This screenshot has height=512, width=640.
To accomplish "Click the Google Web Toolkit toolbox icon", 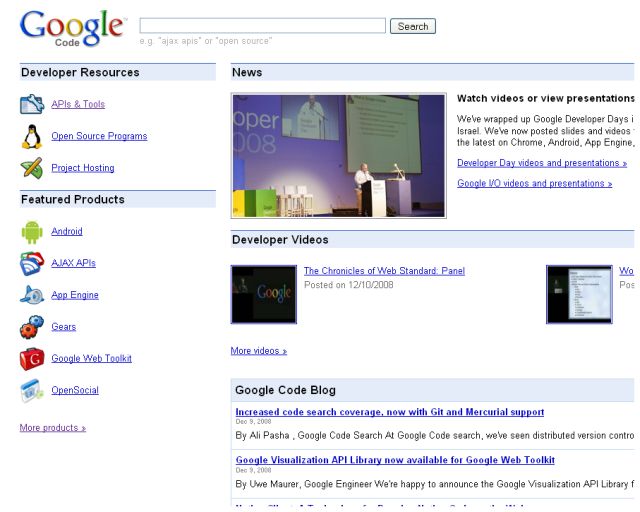I will pos(32,359).
